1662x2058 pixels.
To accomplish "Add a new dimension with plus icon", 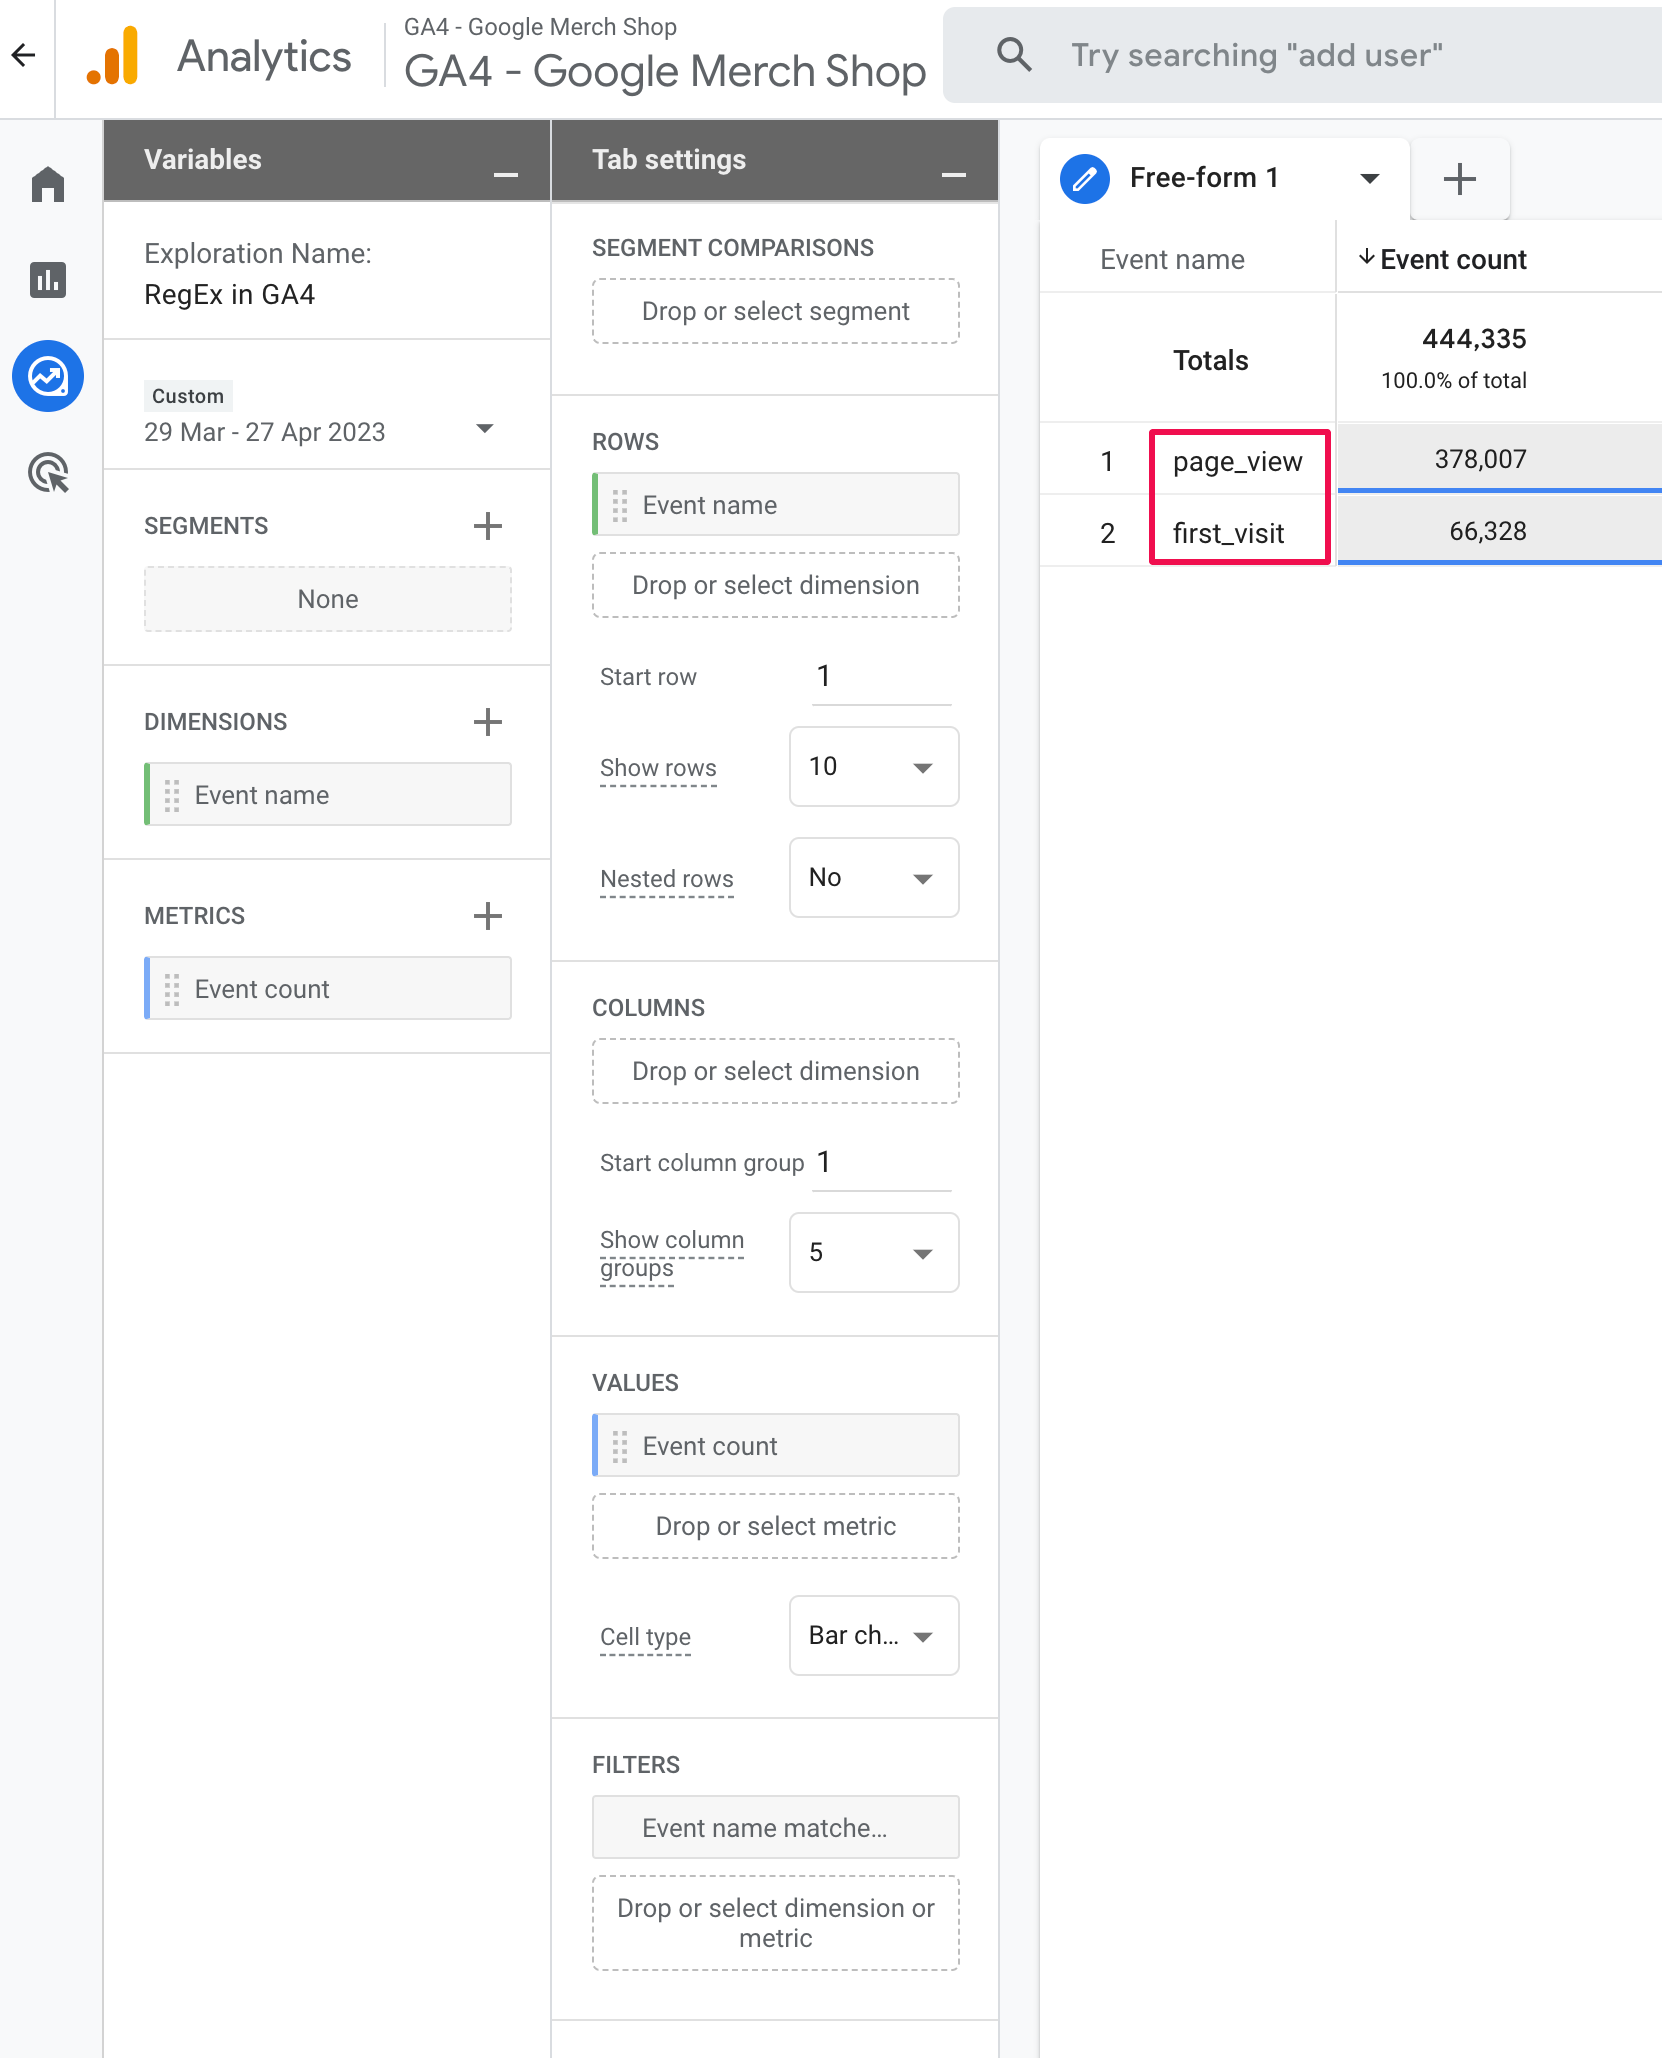I will [x=487, y=722].
